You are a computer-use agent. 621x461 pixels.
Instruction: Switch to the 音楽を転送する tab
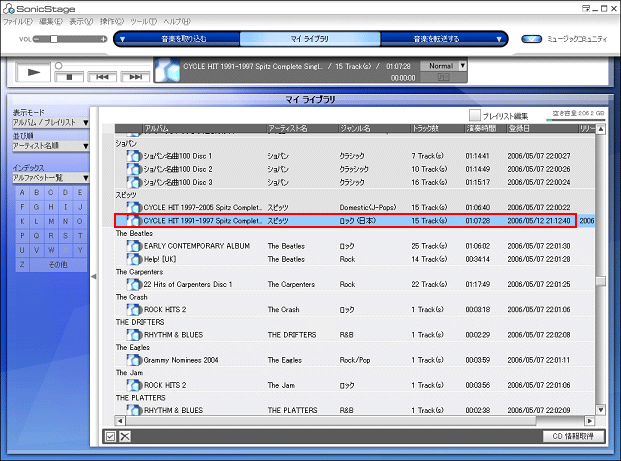436,39
